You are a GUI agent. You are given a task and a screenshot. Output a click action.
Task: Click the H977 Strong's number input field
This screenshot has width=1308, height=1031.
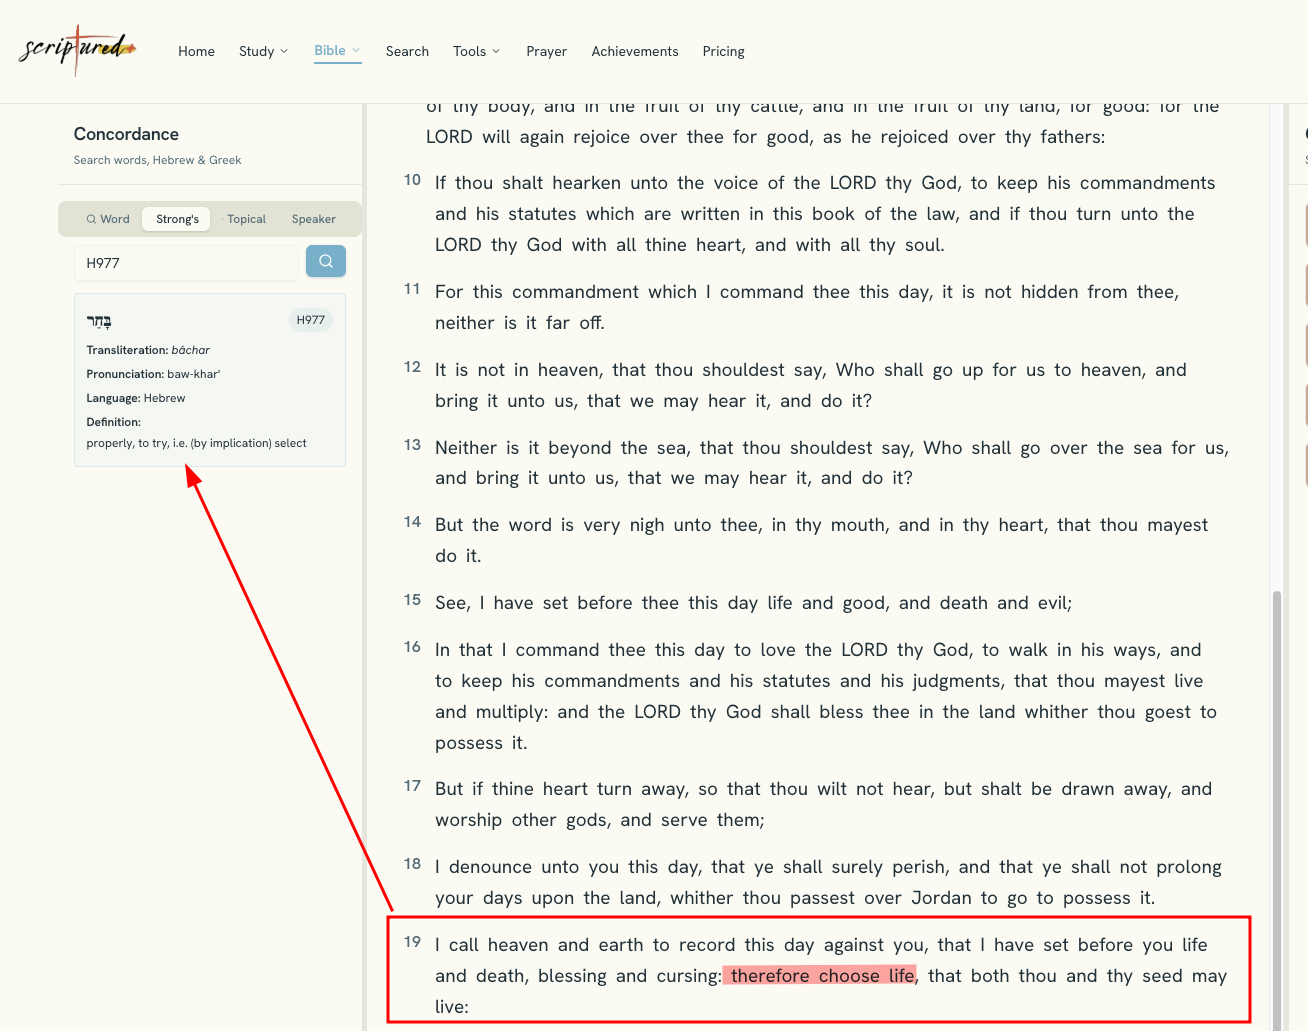coord(186,263)
